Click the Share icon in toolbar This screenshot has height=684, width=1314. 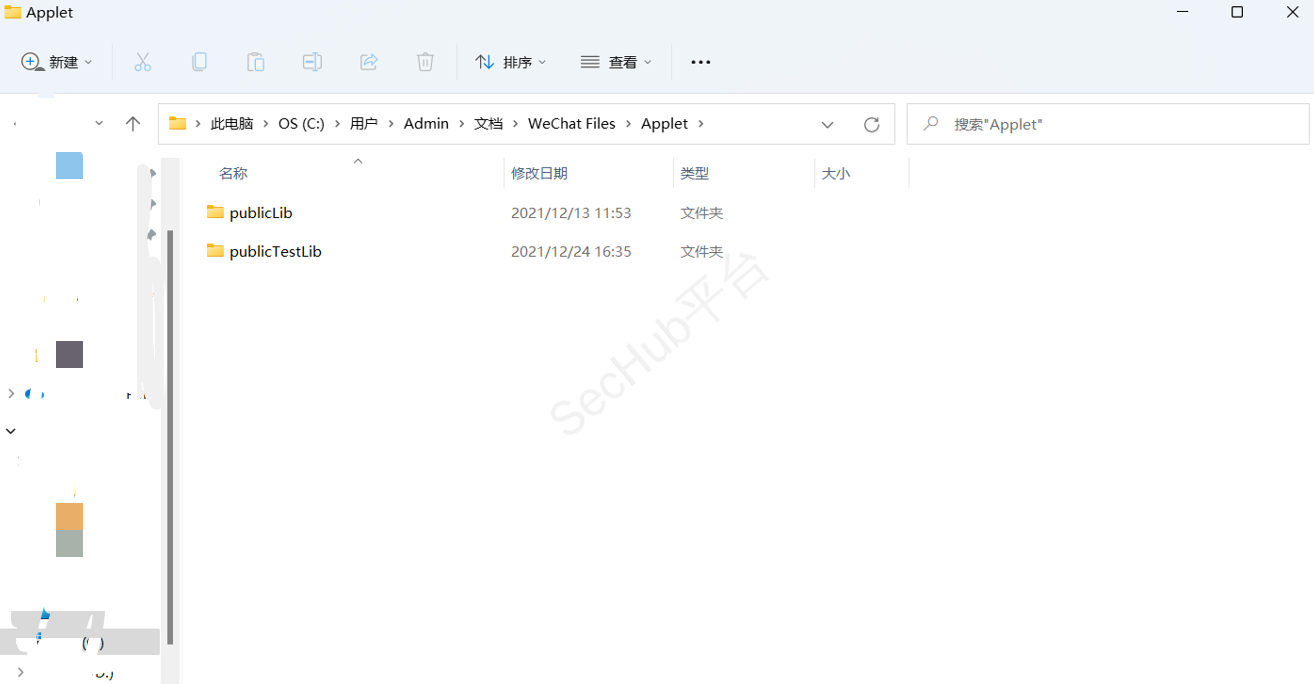coord(369,62)
